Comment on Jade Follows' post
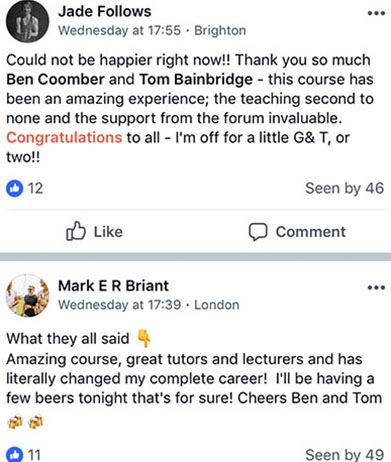This screenshot has width=391, height=462. [297, 232]
